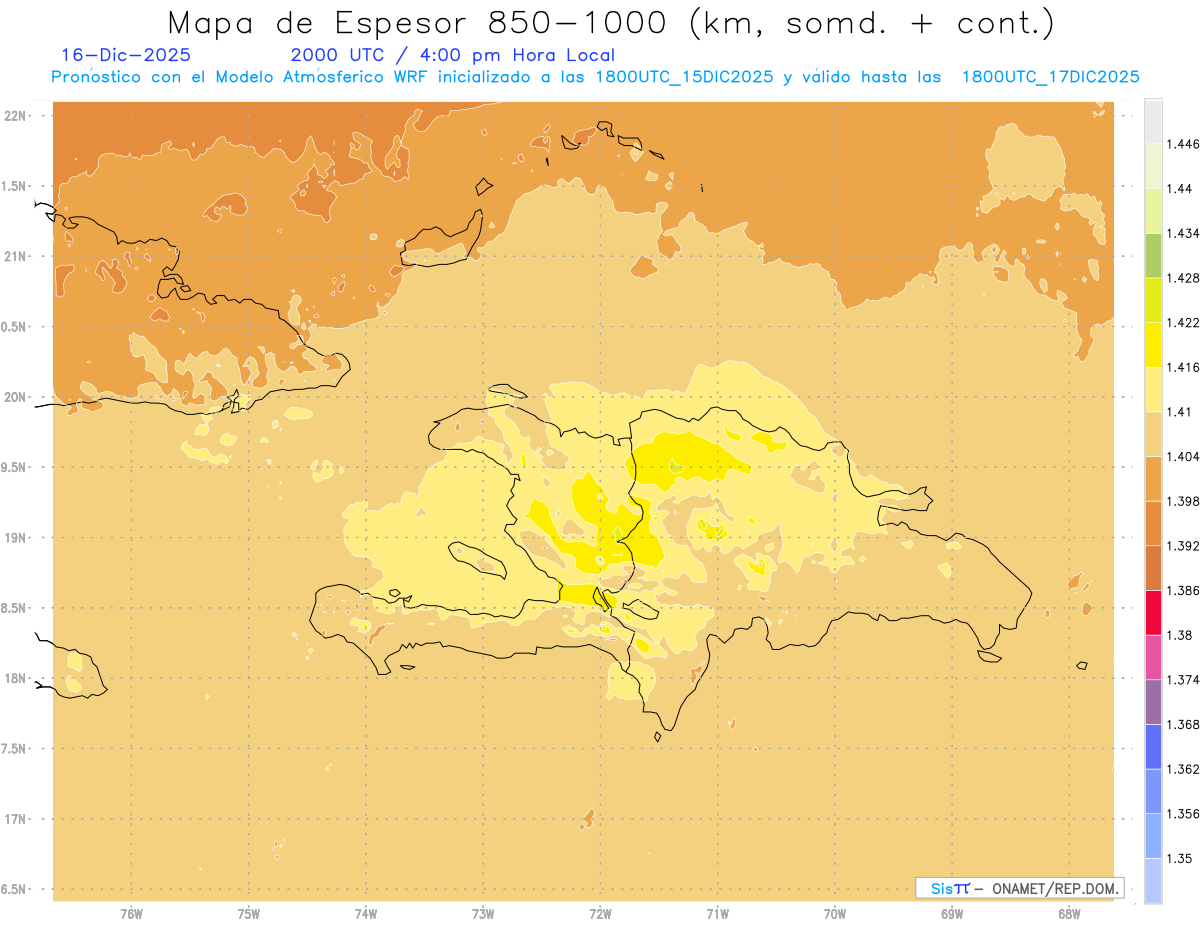Click the 69W longitude label

tap(952, 914)
